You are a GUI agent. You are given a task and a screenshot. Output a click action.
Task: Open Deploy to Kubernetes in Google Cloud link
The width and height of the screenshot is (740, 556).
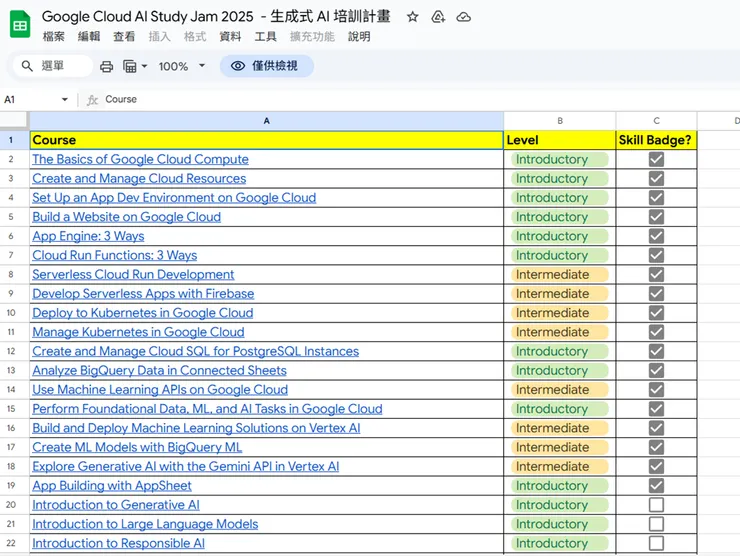(143, 313)
